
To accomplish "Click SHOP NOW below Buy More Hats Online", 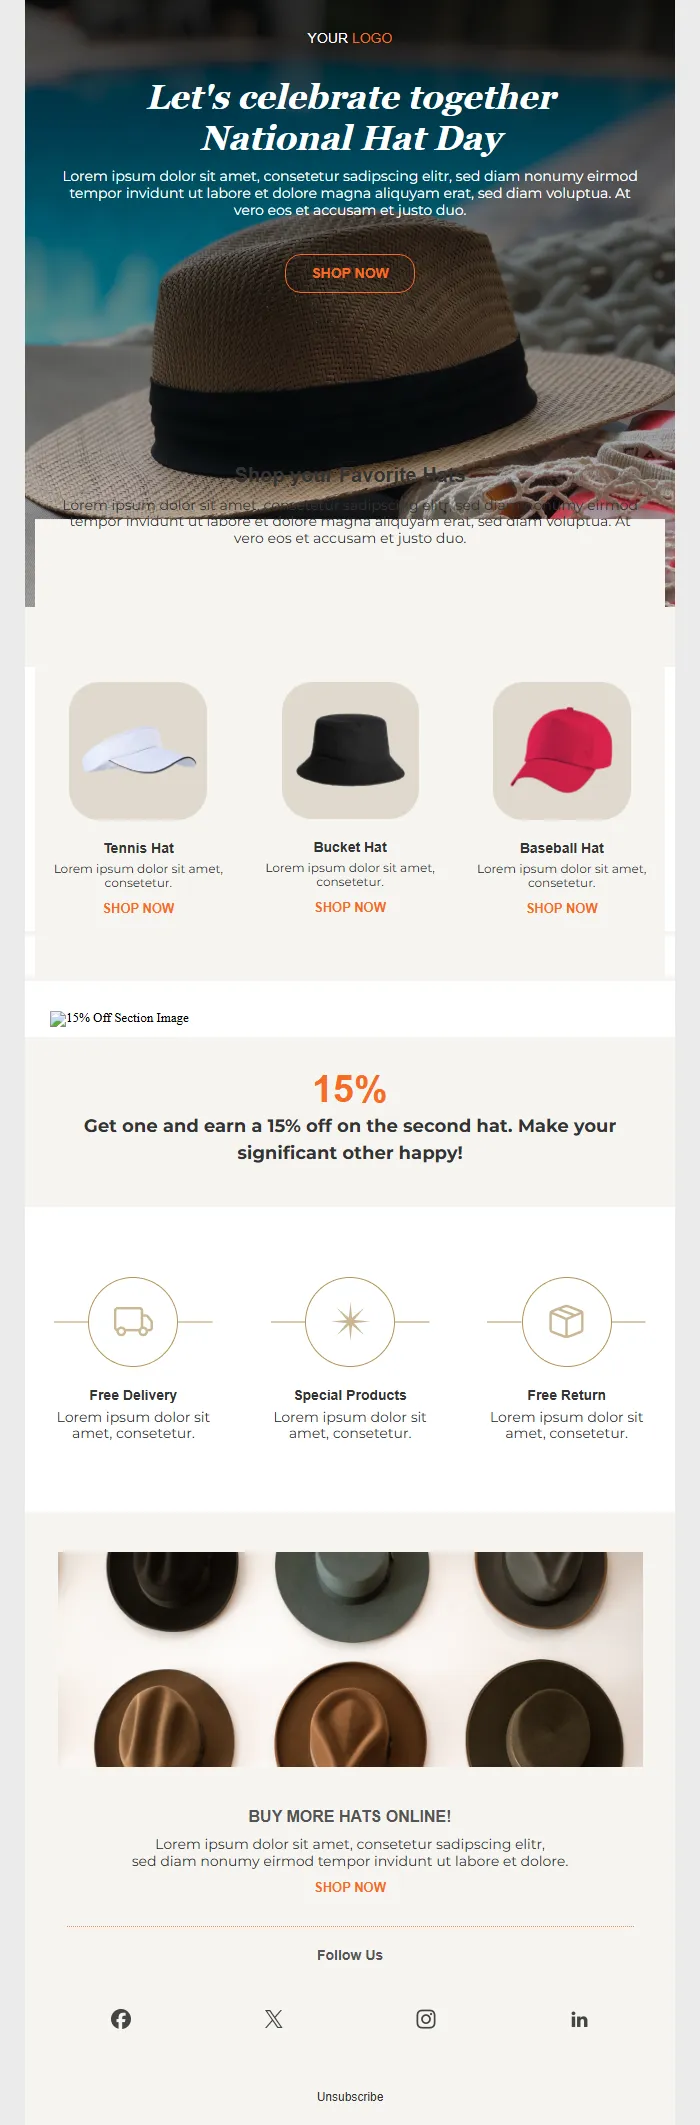I will pos(350,1887).
